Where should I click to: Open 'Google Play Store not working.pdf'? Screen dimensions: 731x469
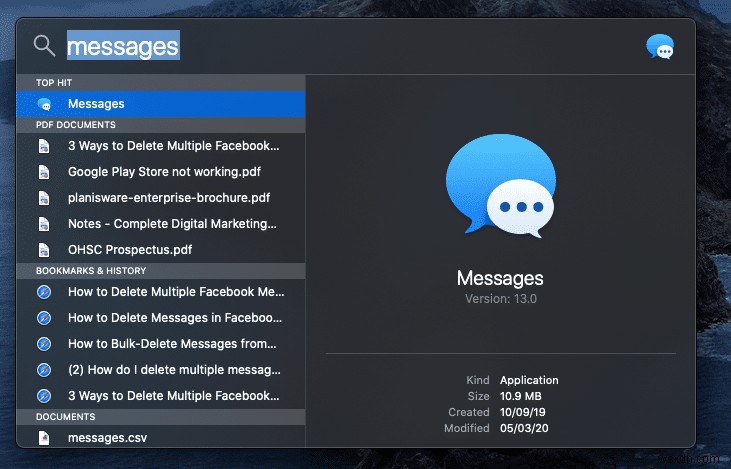[x=161, y=172]
